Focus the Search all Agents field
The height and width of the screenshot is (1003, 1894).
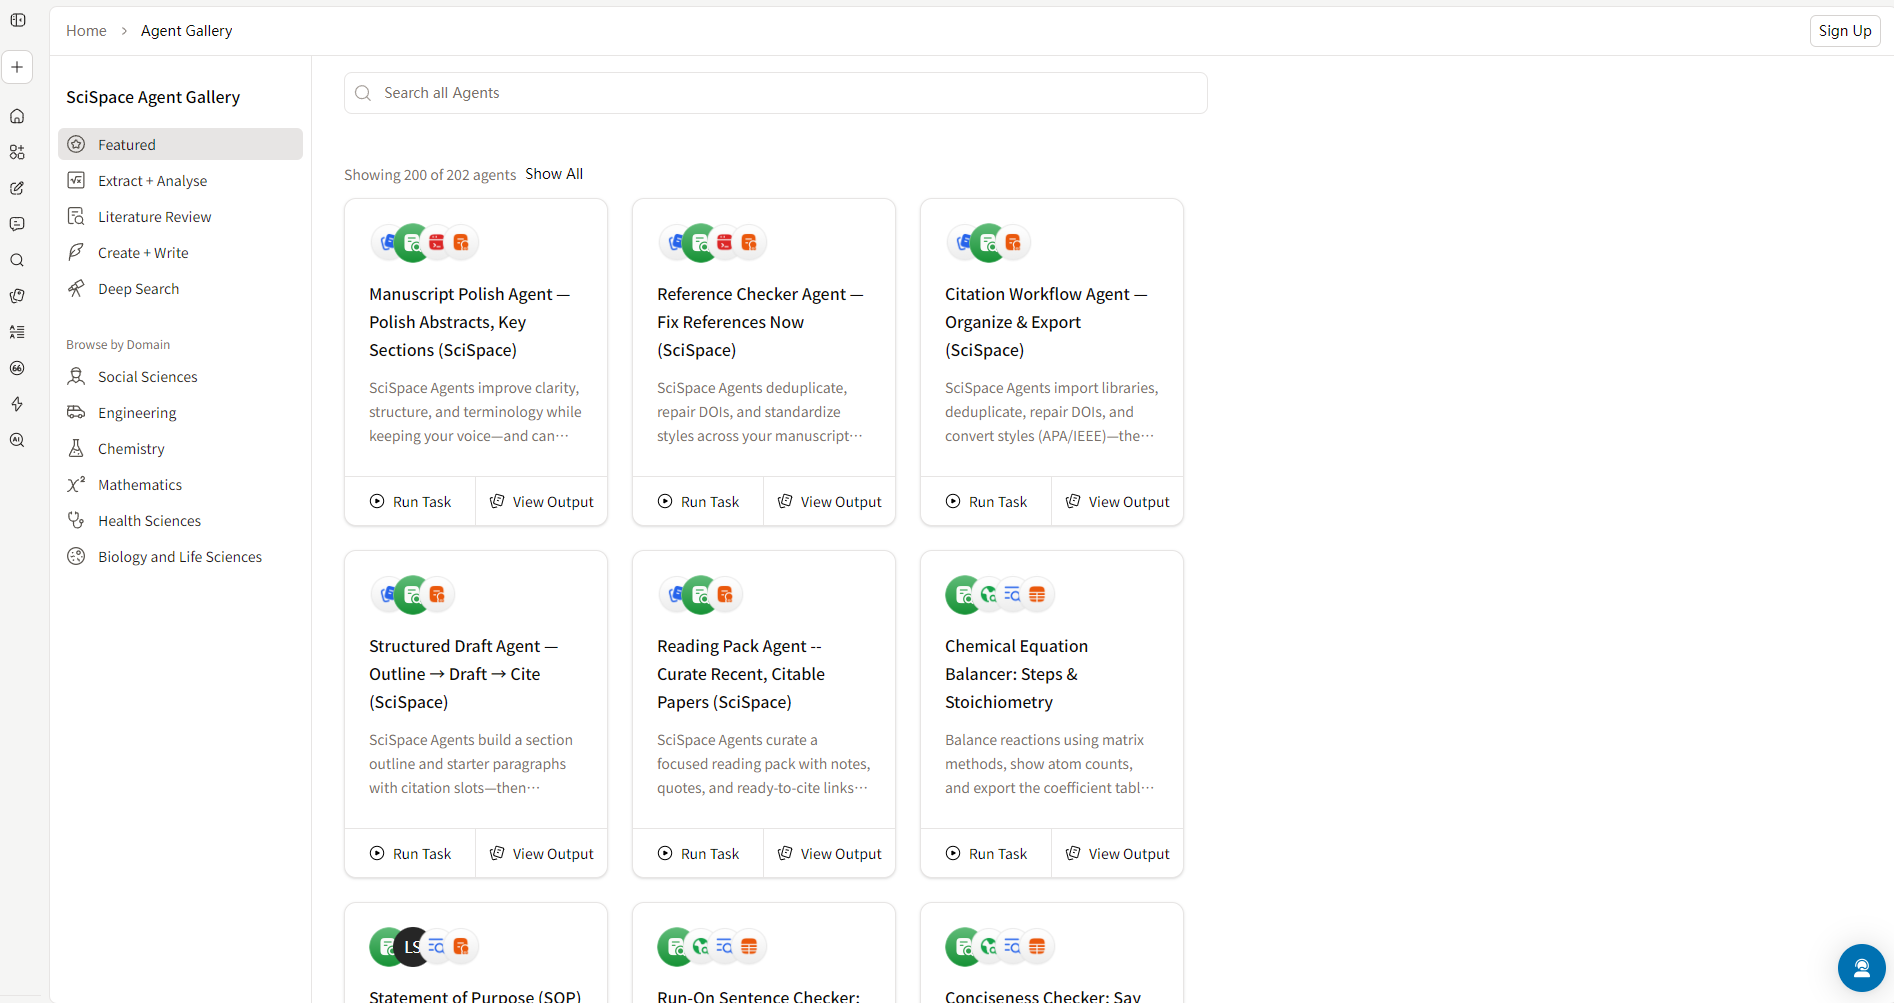pos(775,93)
